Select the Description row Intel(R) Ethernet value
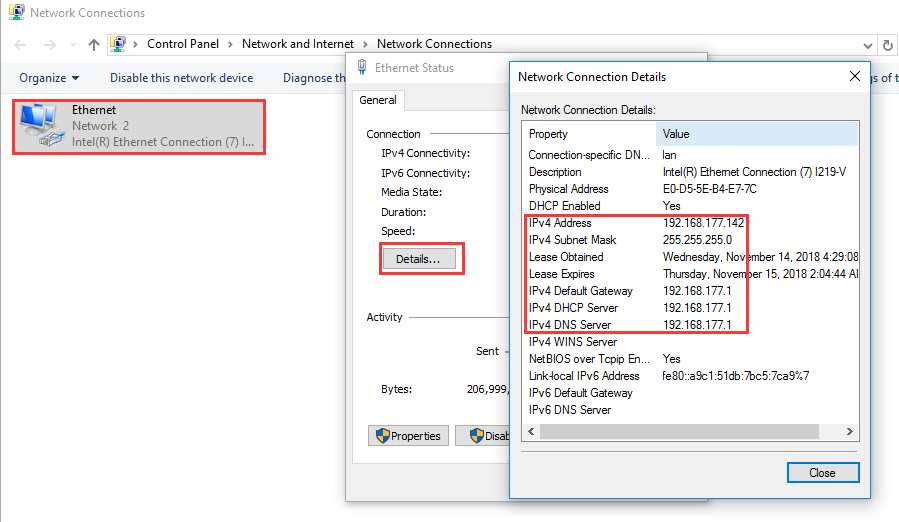 (754, 172)
